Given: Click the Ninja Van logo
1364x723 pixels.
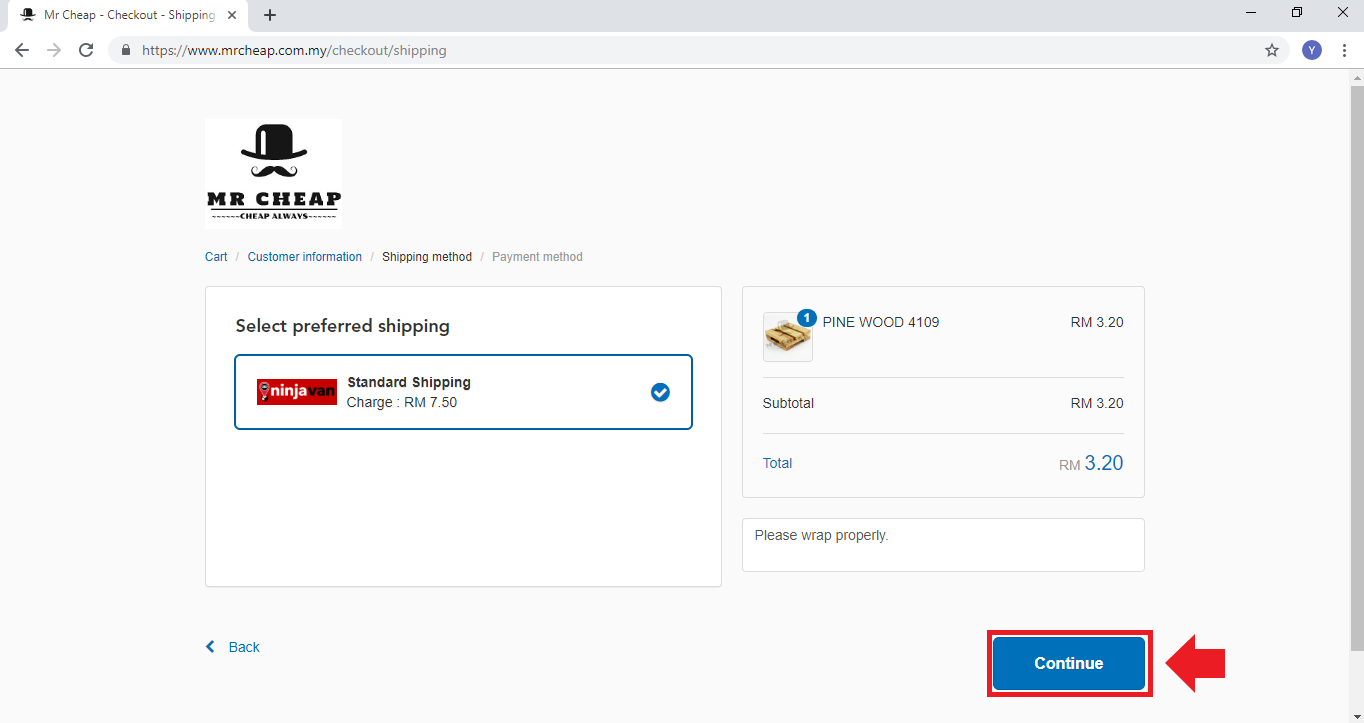Looking at the screenshot, I should 297,392.
